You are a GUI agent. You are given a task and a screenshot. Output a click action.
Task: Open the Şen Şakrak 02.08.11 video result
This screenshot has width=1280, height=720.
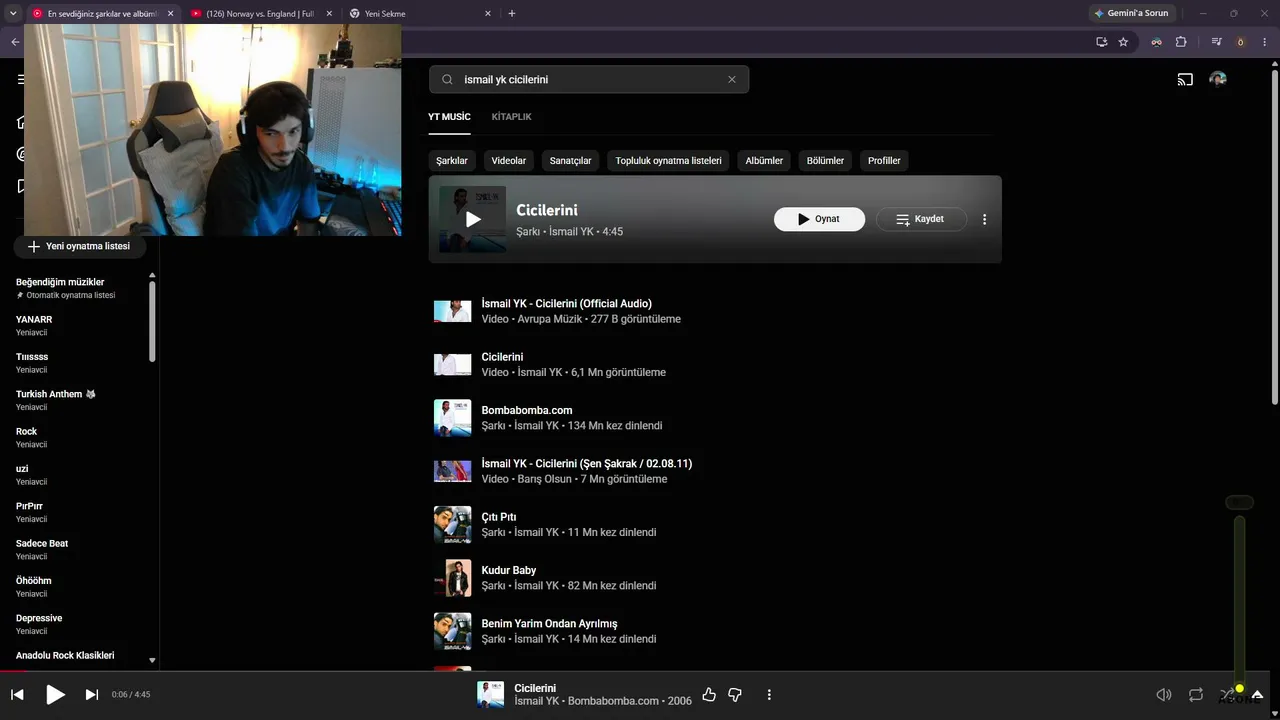click(586, 463)
